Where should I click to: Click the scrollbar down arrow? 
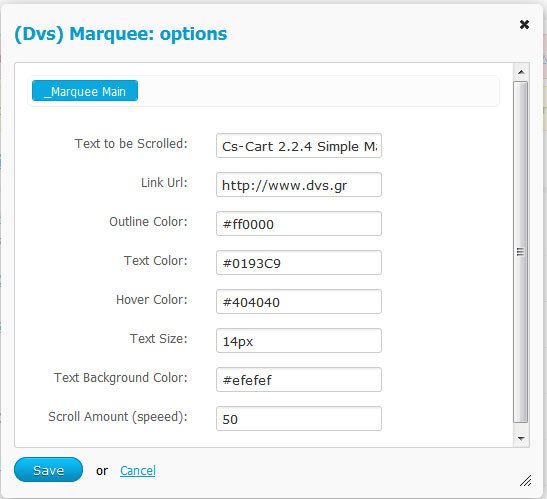tap(521, 438)
